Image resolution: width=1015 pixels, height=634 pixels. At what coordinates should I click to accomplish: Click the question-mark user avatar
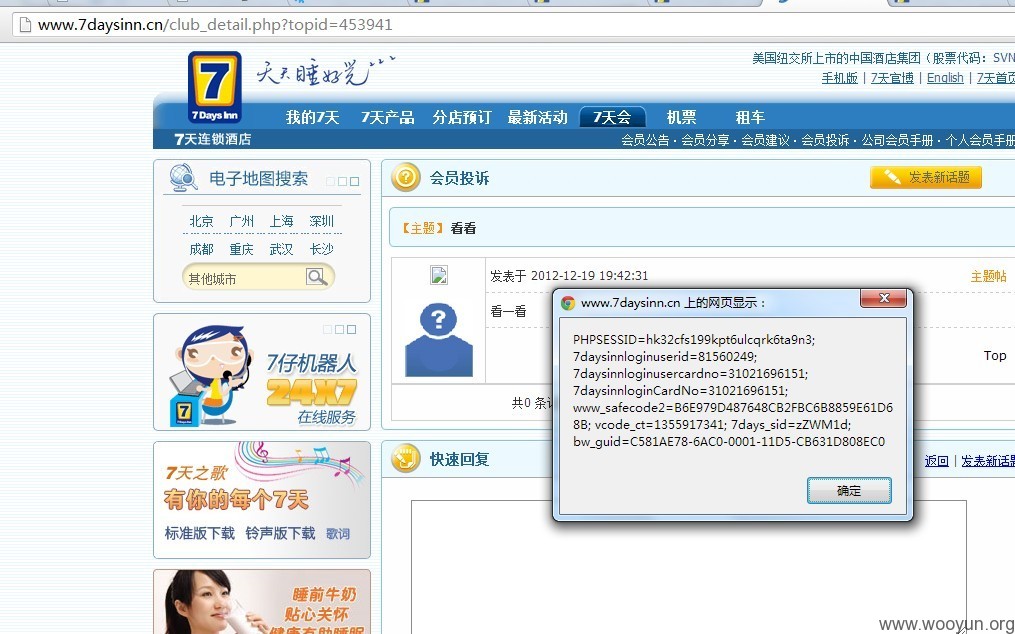click(439, 339)
